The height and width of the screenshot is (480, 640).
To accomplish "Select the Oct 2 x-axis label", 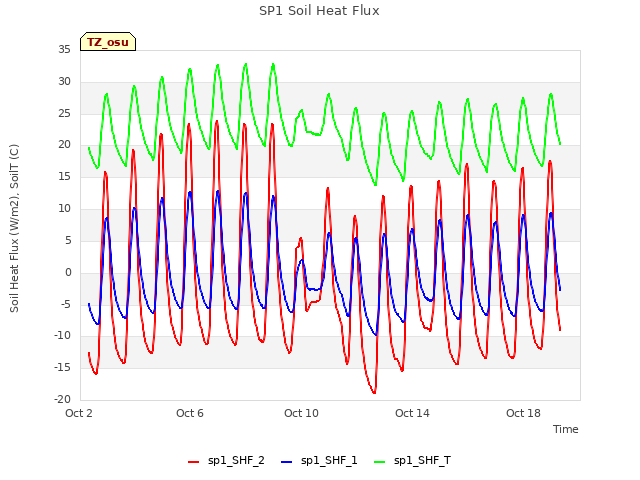I will click(79, 413).
